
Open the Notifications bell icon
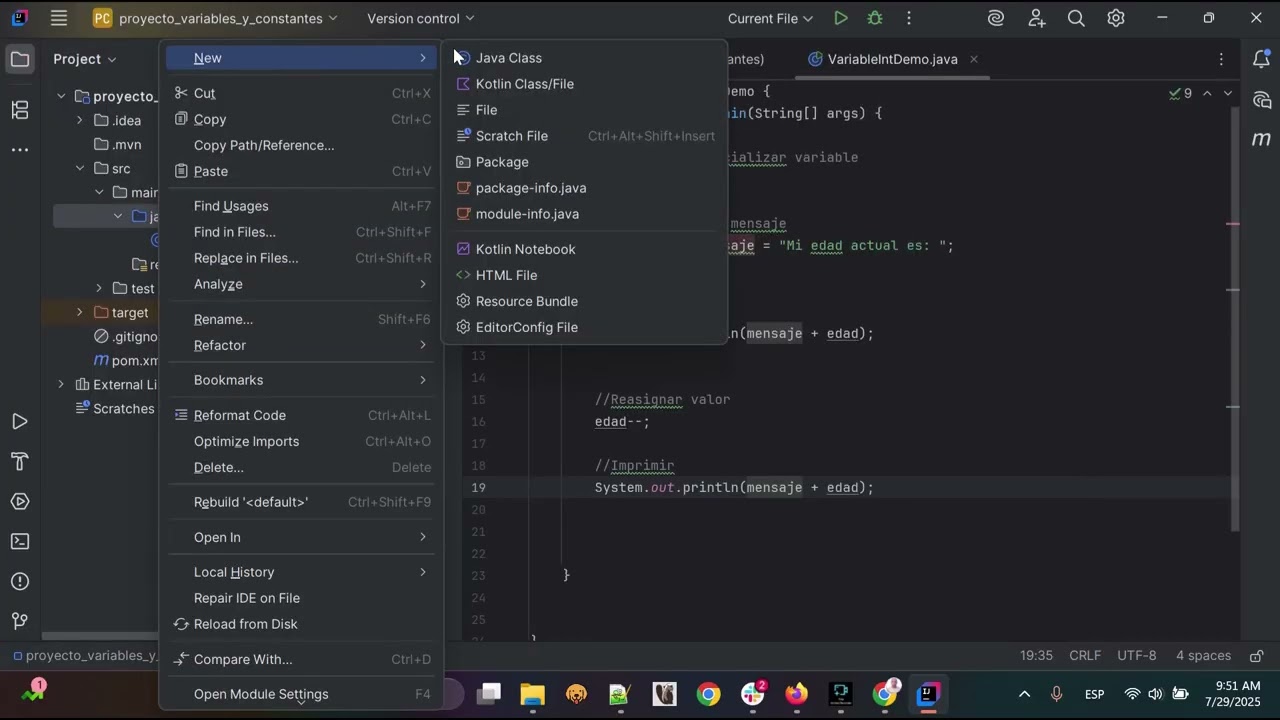click(x=1261, y=59)
